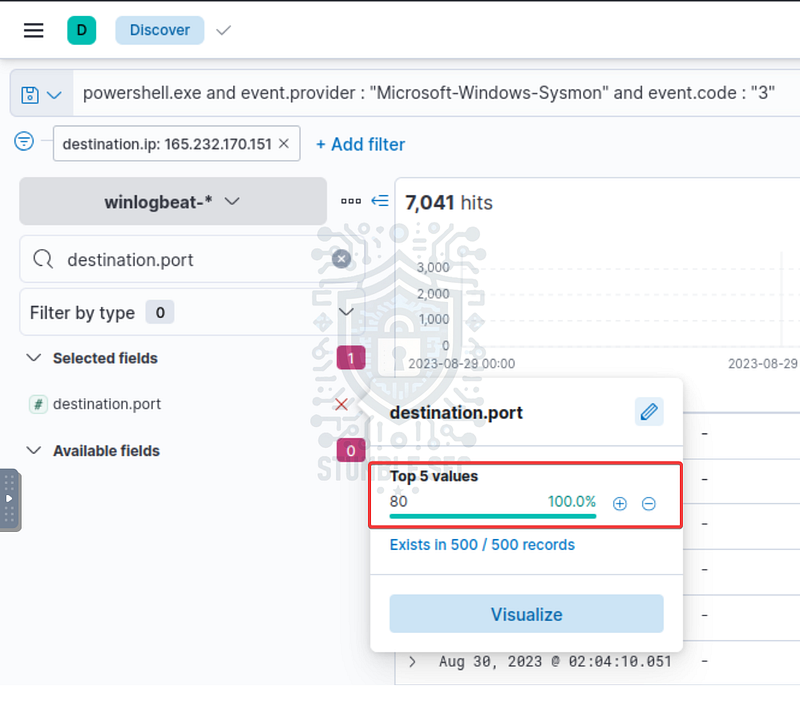Open the winlogbeat-* index pattern dropdown
This screenshot has height=709, width=800.
[x=173, y=201]
